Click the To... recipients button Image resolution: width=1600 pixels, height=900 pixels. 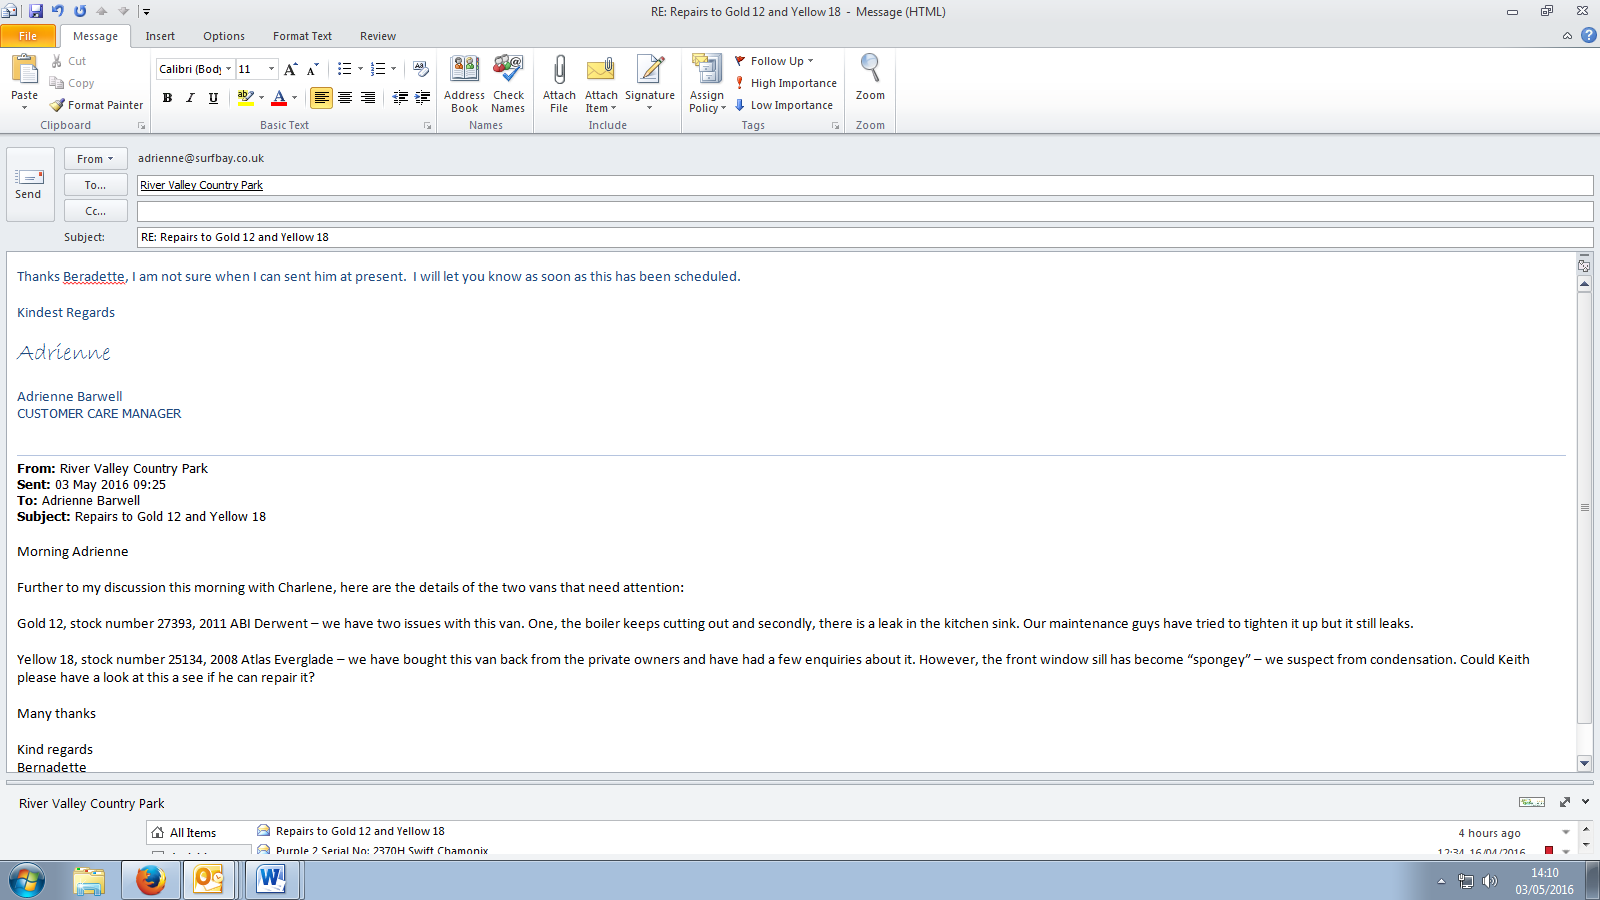point(95,185)
